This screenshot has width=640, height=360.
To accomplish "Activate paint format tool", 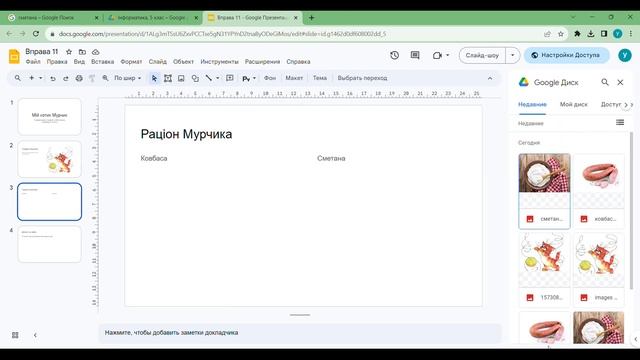I will point(92,78).
